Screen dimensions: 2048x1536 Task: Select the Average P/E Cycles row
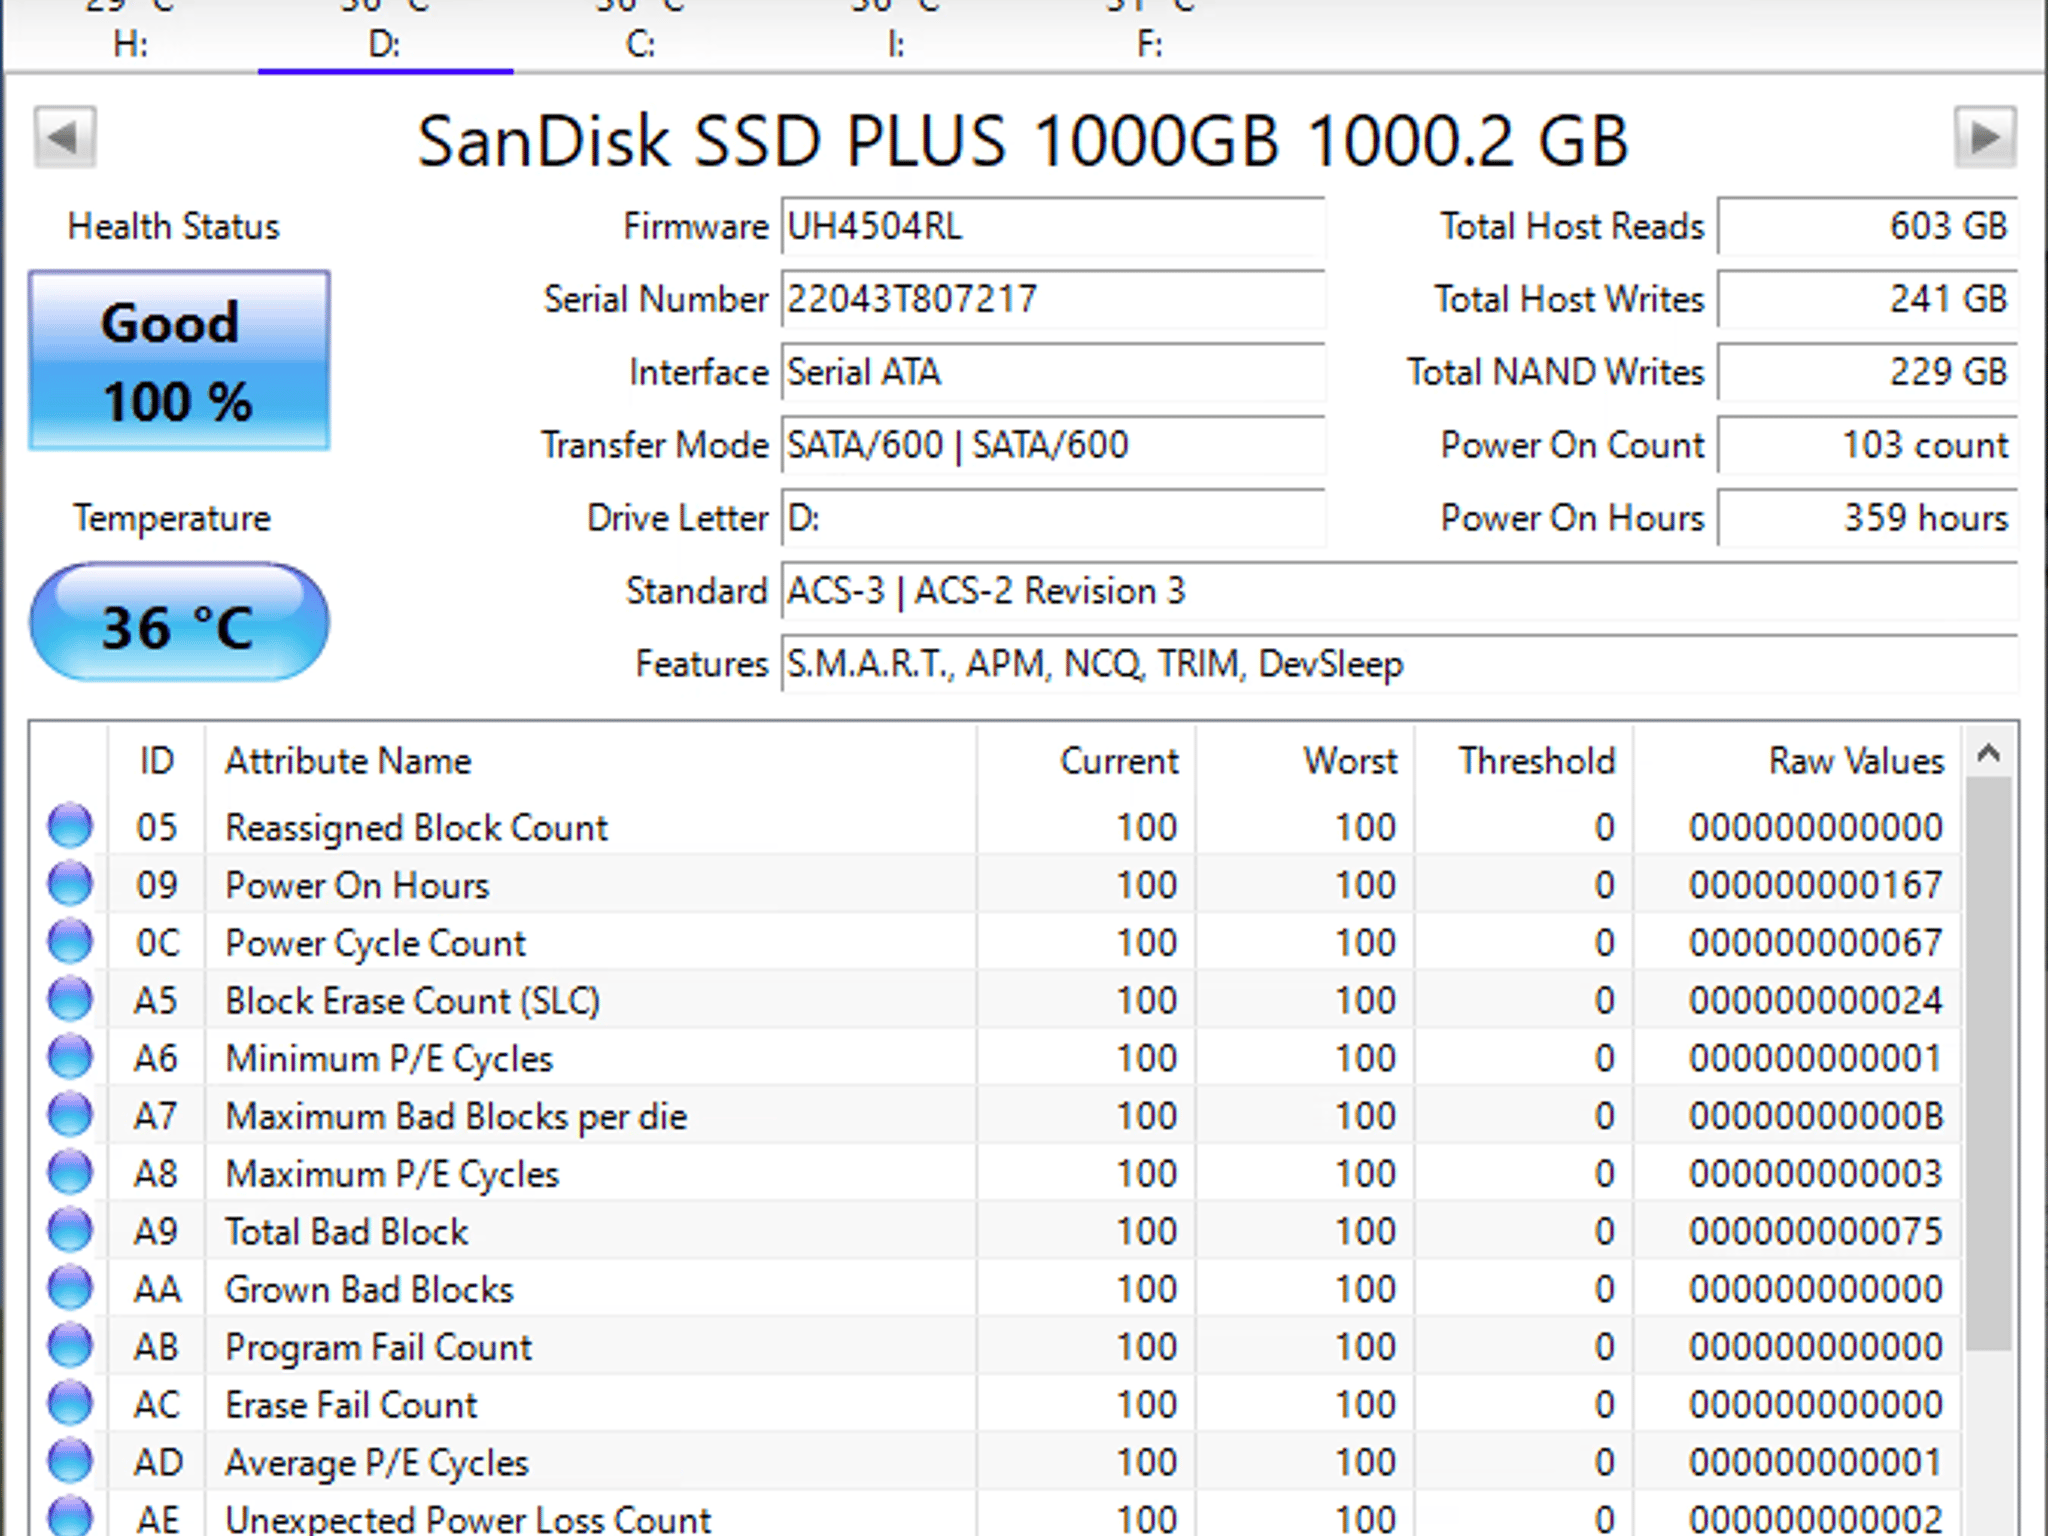996,1463
